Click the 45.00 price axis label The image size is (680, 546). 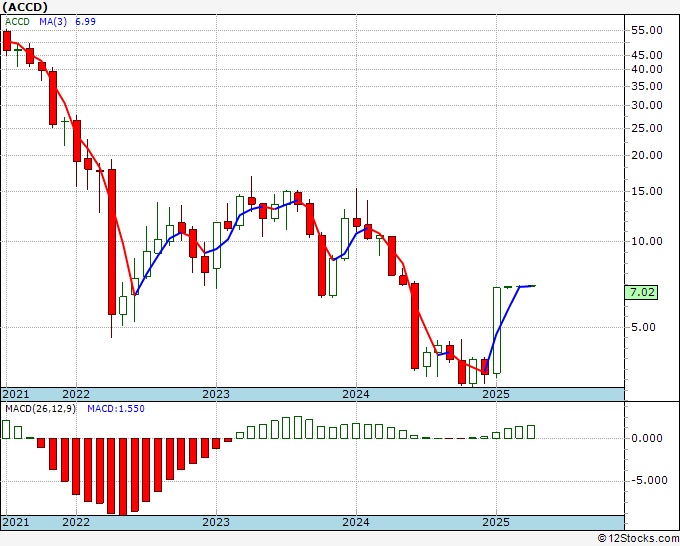[x=647, y=55]
